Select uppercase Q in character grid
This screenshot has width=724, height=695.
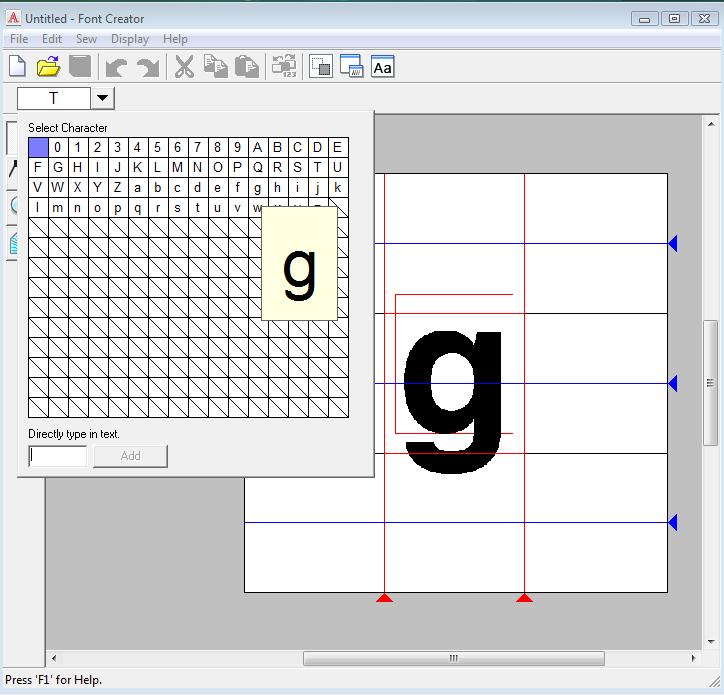[258, 167]
